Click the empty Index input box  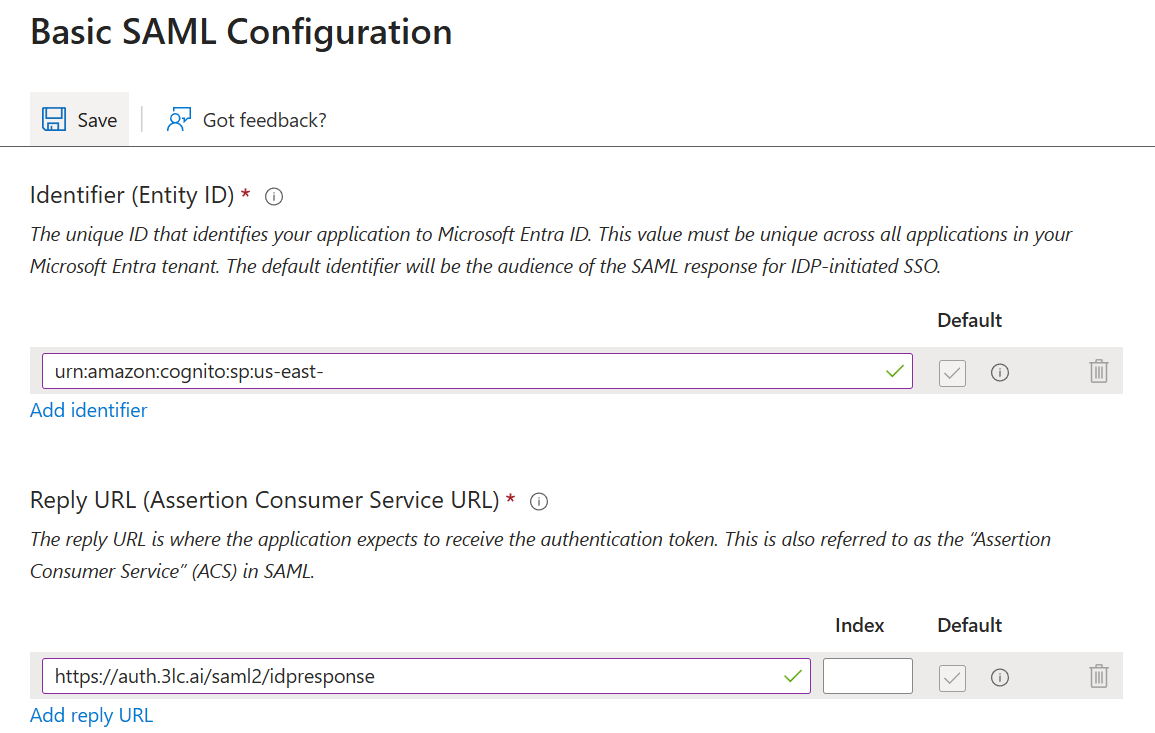[868, 676]
